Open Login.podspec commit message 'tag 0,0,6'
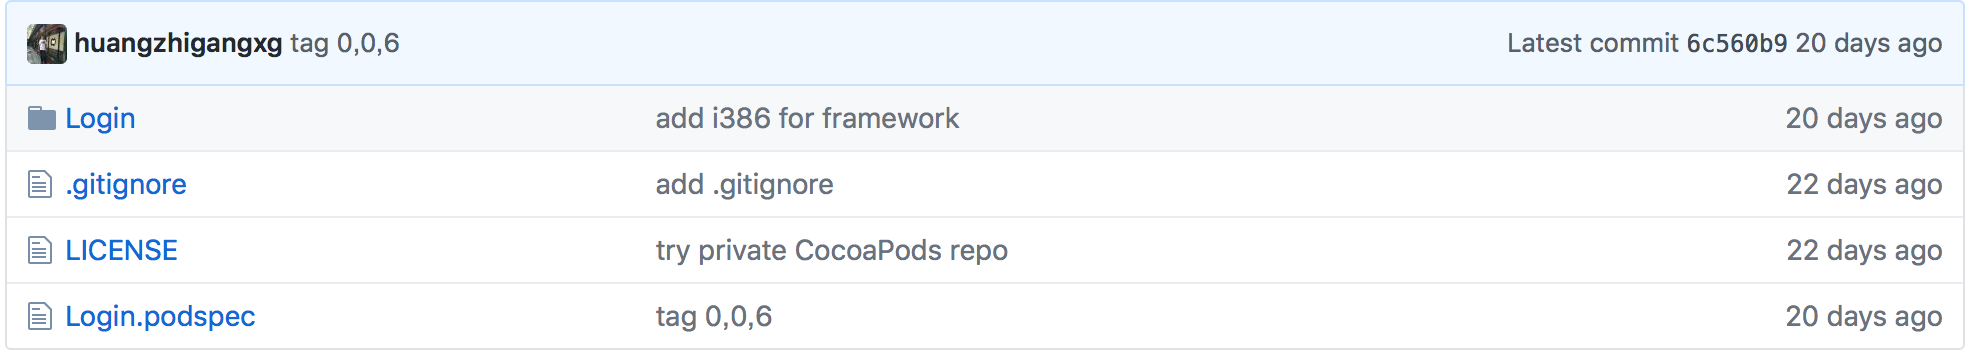This screenshot has width=1972, height=360. pyautogui.click(x=714, y=316)
